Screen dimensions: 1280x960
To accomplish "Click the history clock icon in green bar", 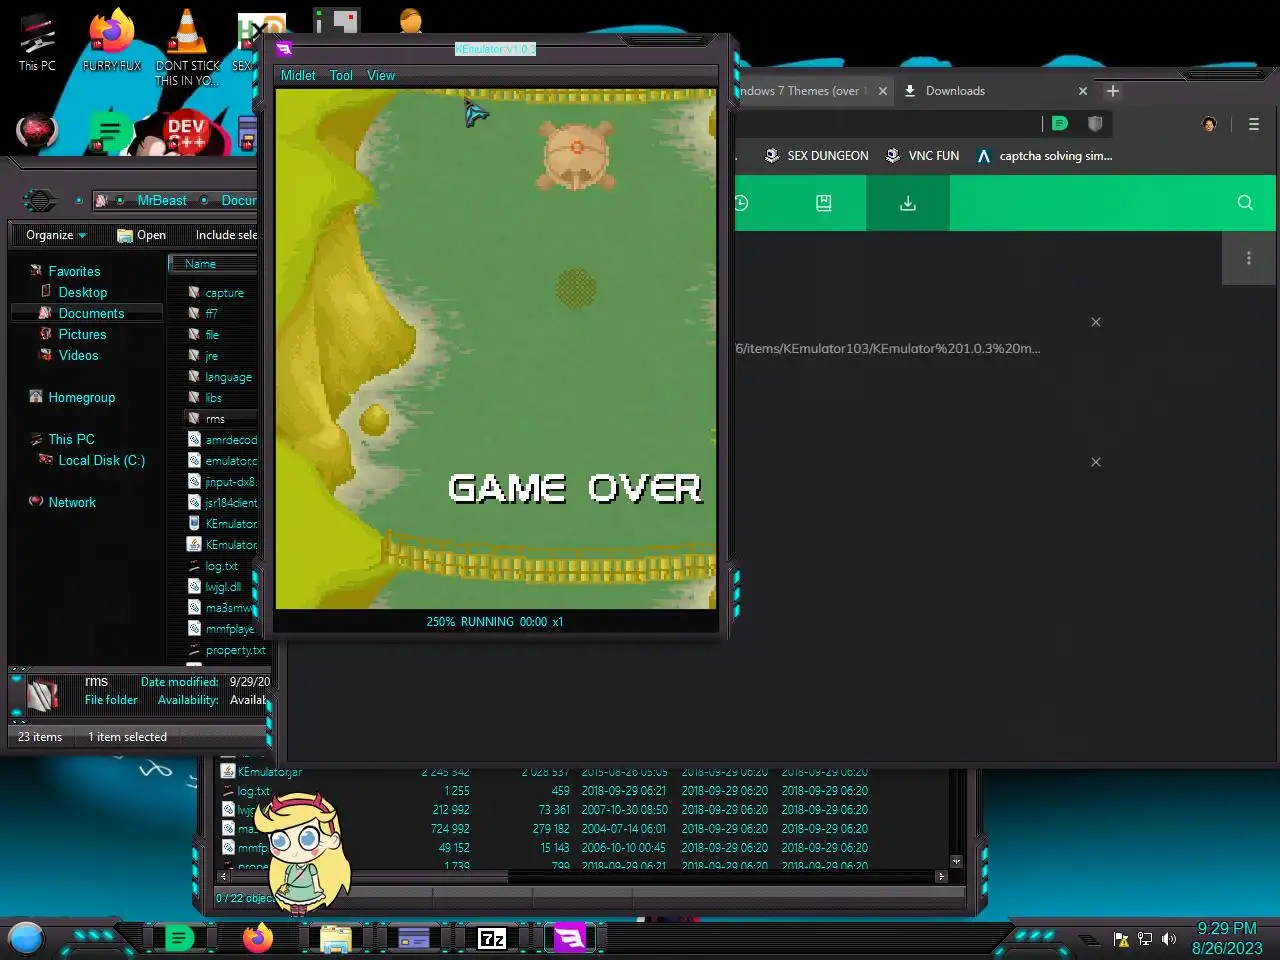I will 741,203.
